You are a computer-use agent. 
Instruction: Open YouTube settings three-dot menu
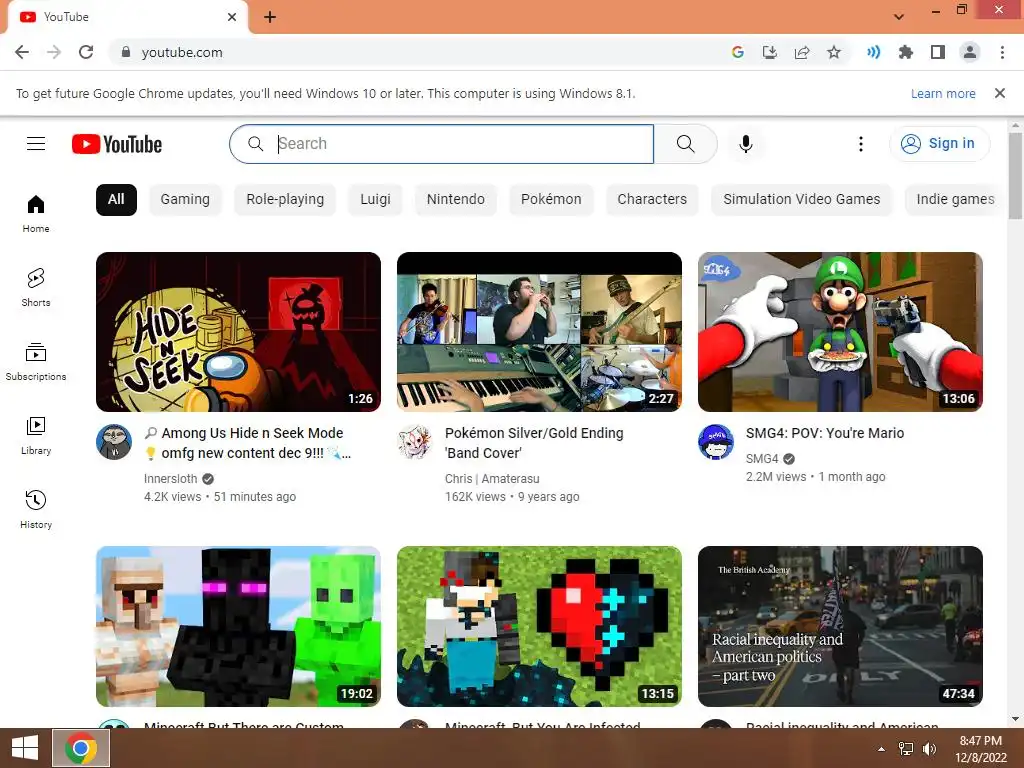click(861, 144)
